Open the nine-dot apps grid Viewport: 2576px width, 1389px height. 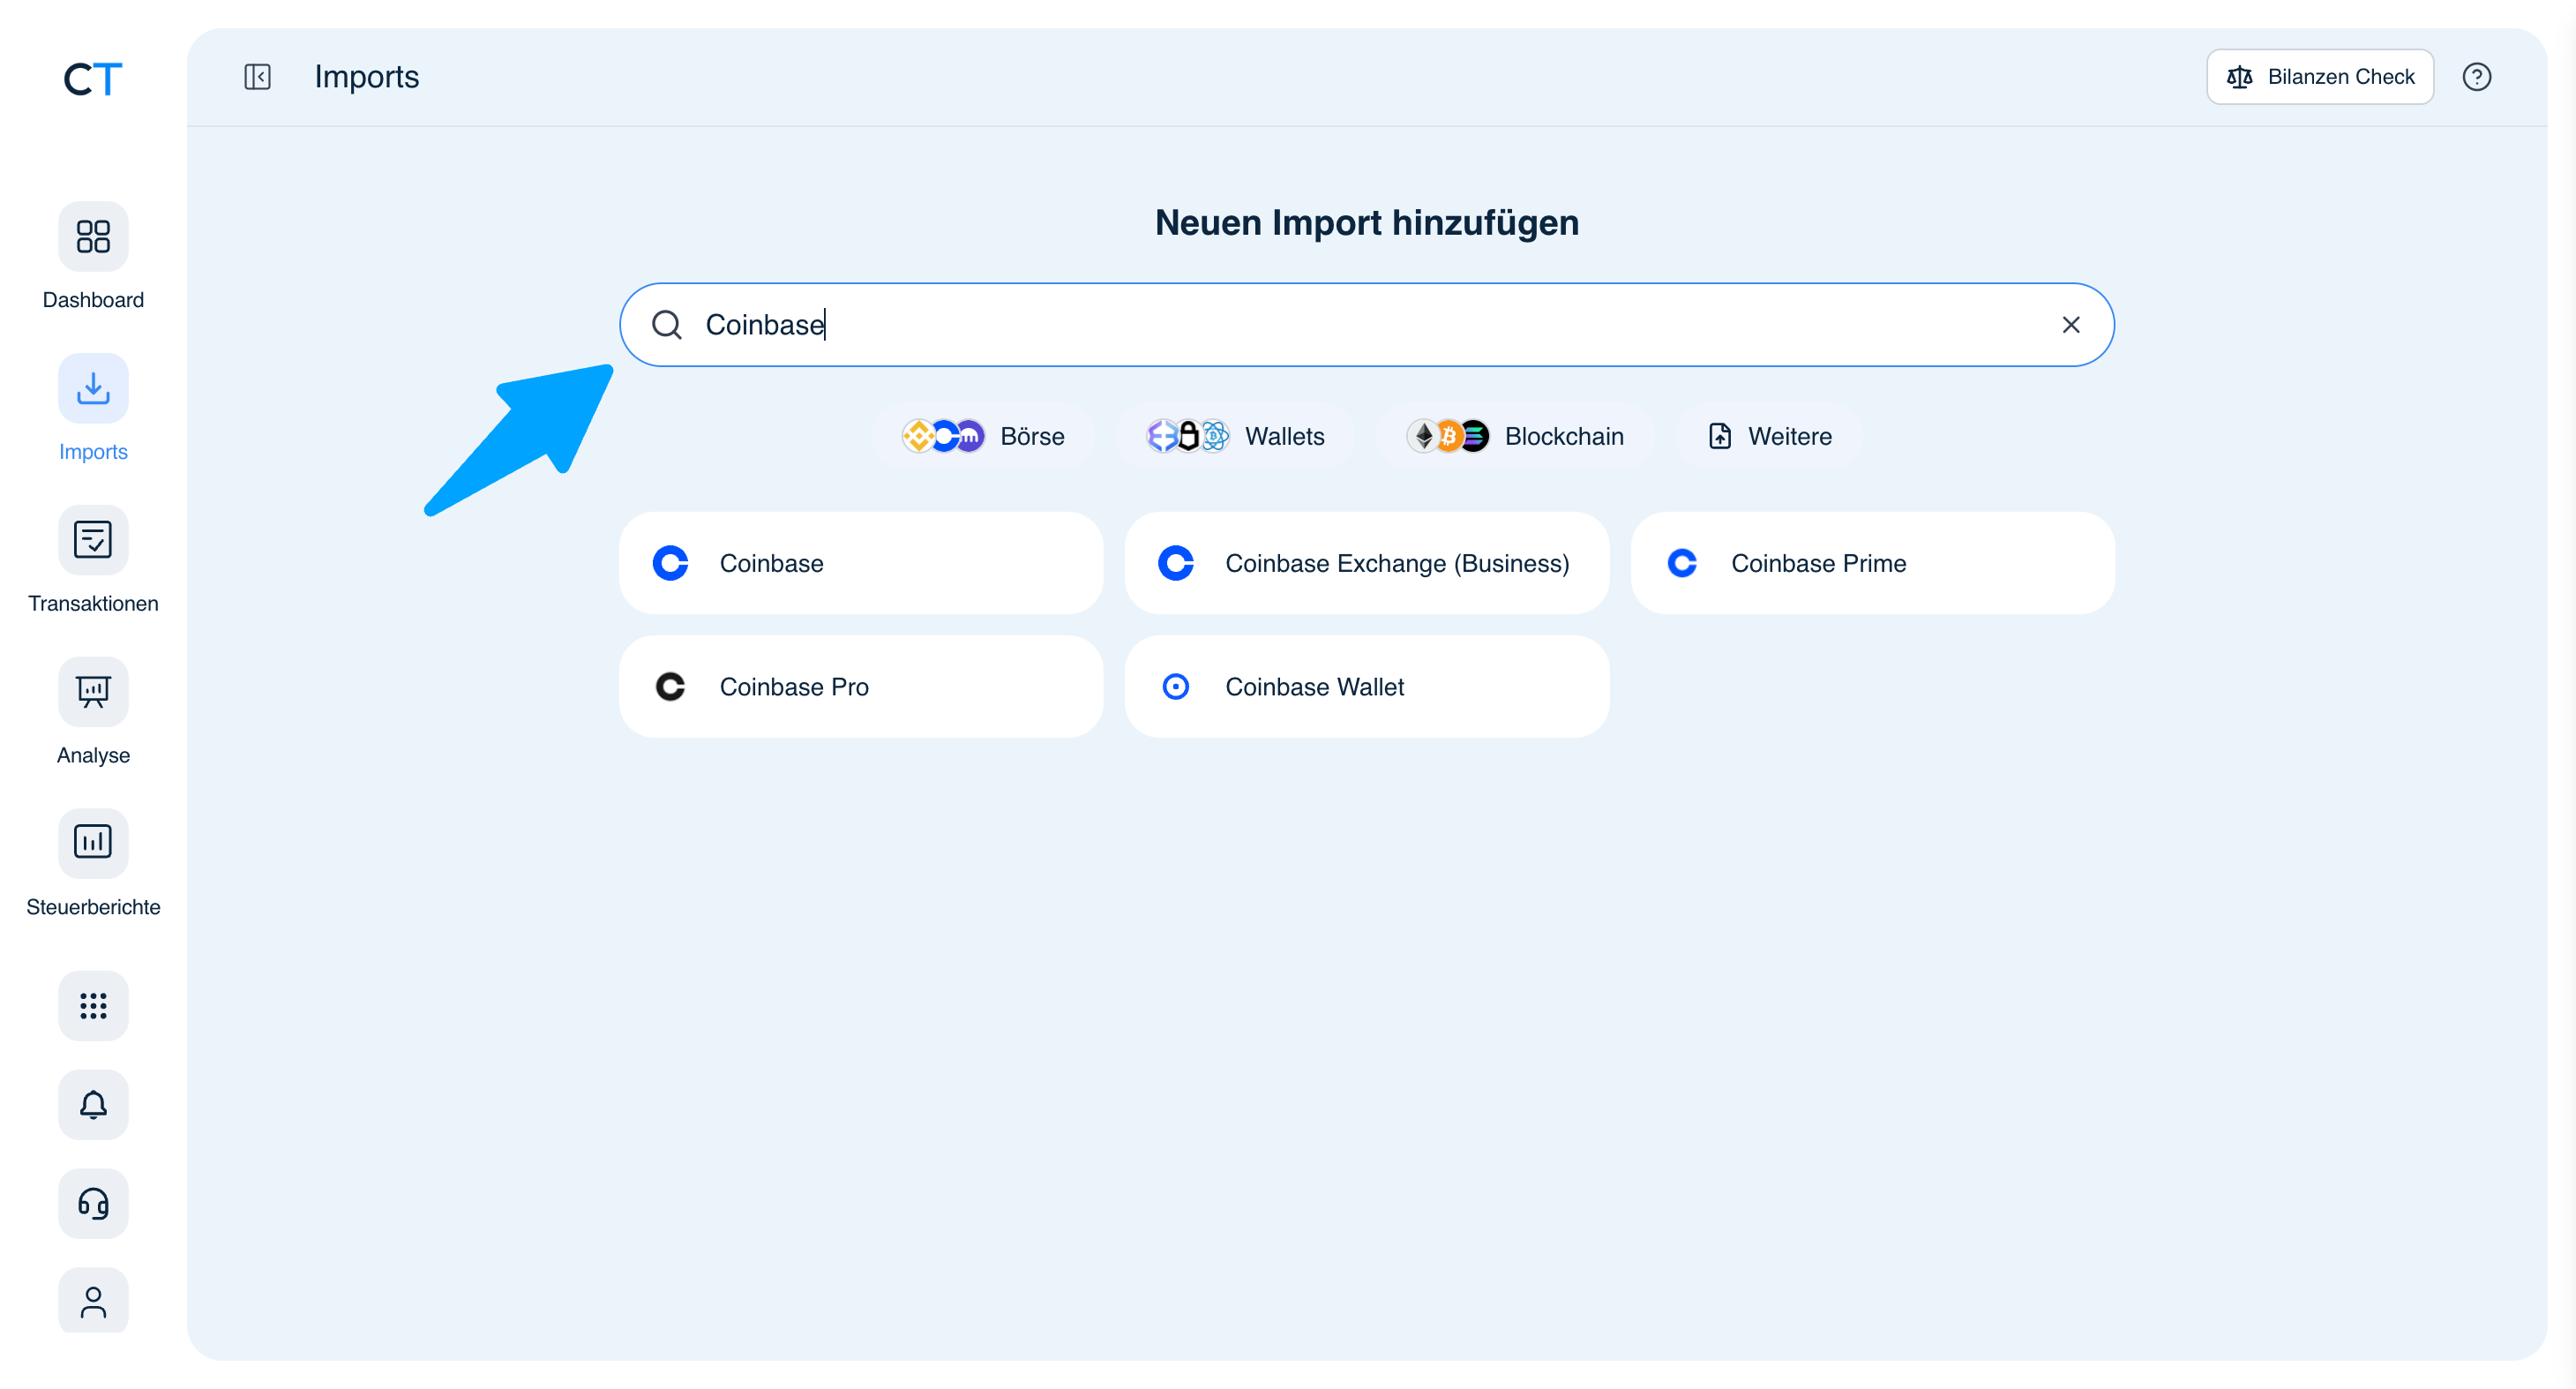coord(93,1006)
